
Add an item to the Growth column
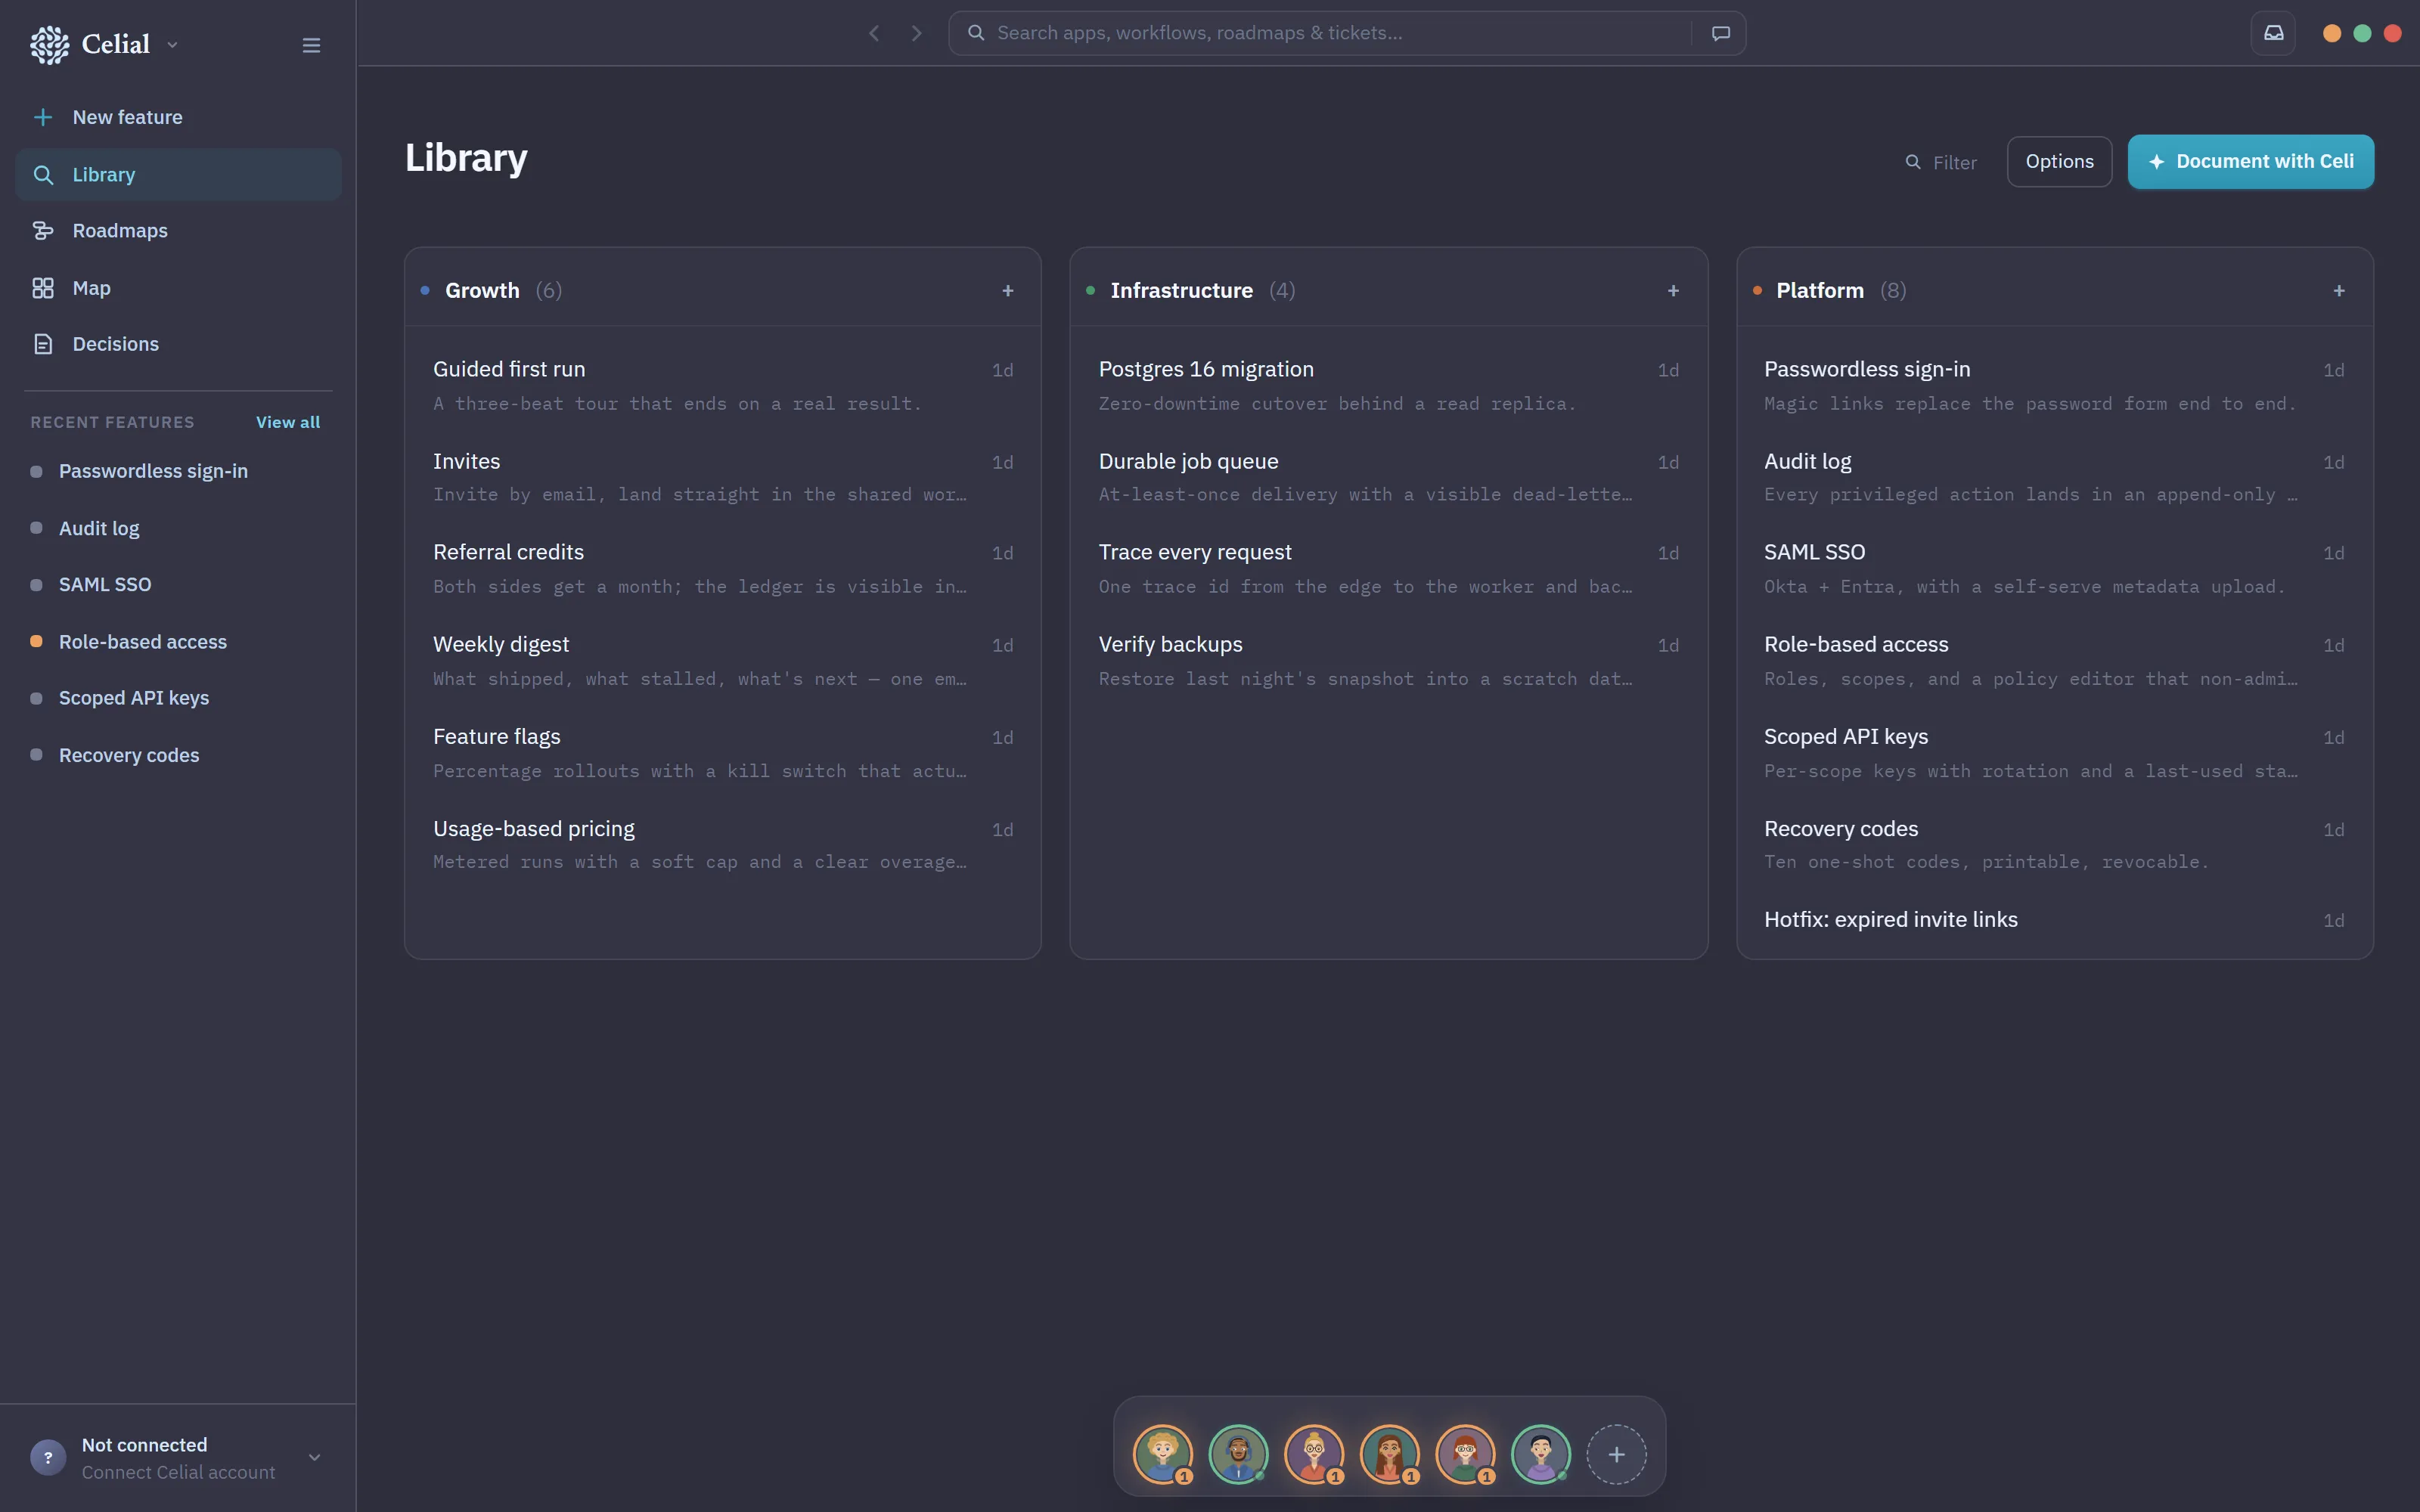point(1008,291)
